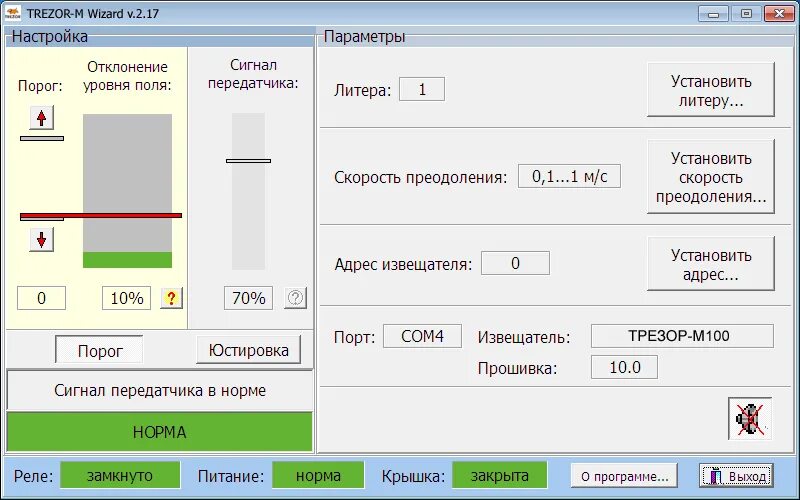Toggle the muted speaker sound icon
This screenshot has width=800, height=500.
[x=749, y=419]
